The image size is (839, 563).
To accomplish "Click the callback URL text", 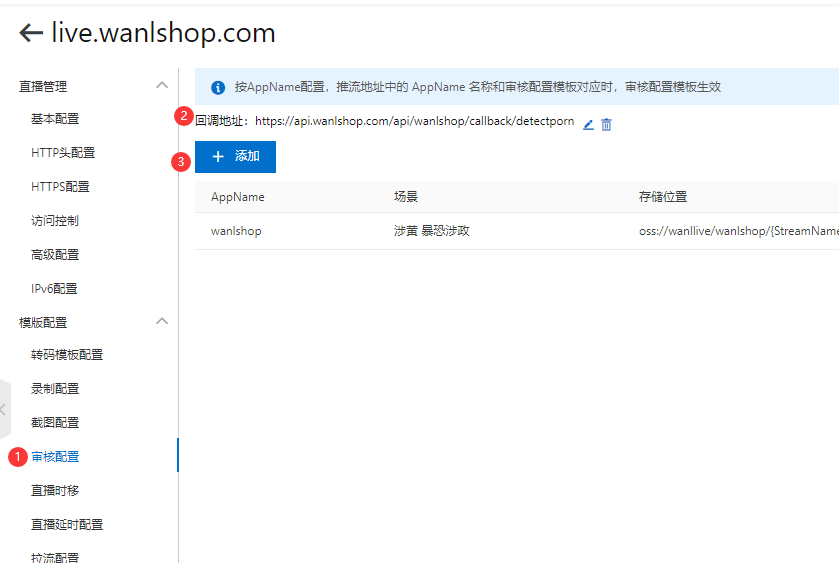I will tap(415, 121).
